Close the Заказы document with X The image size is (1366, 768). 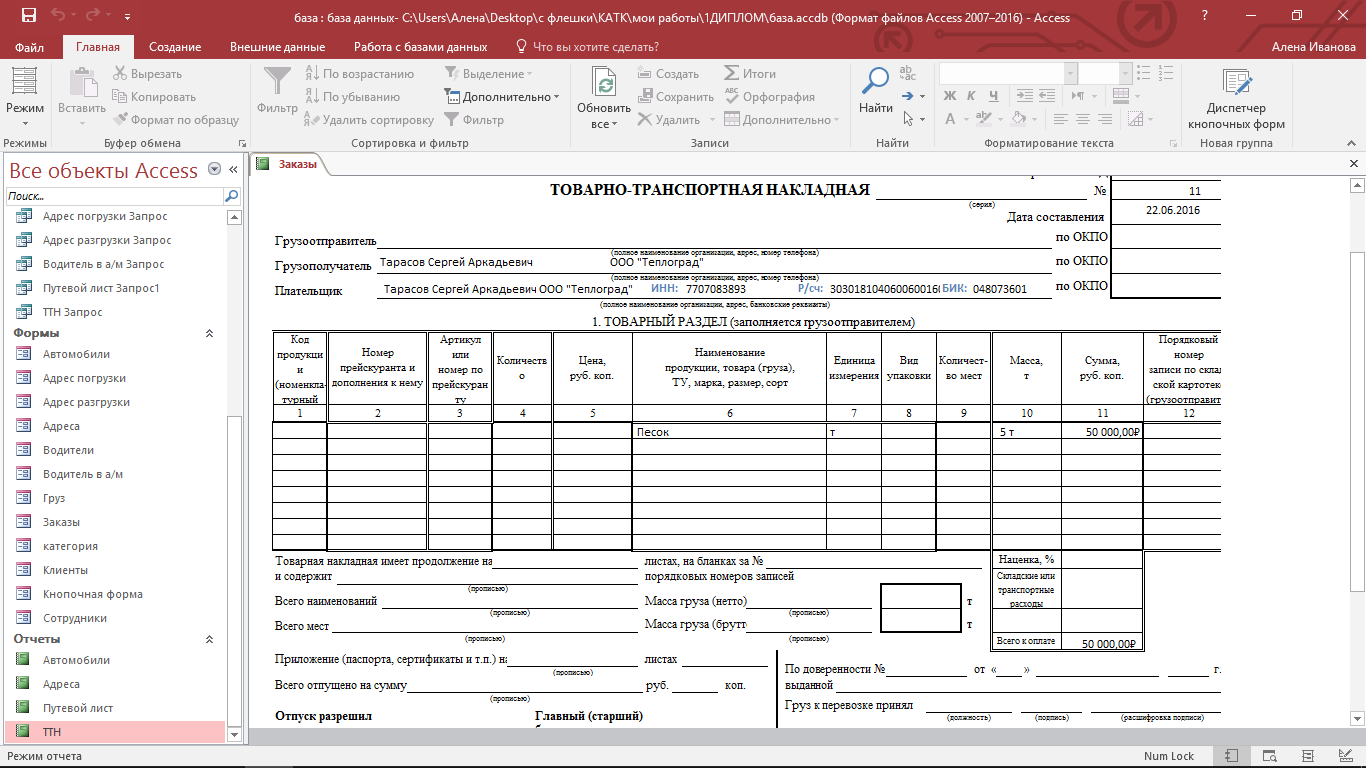[x=1353, y=163]
